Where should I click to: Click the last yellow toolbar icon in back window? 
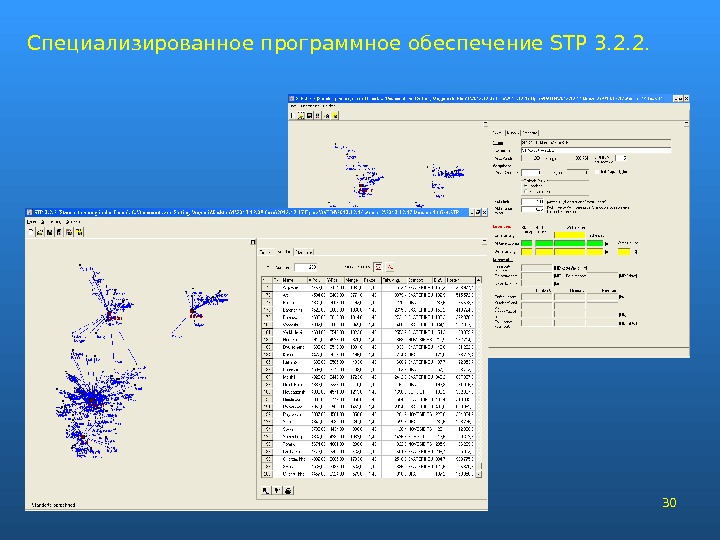[x=335, y=115]
